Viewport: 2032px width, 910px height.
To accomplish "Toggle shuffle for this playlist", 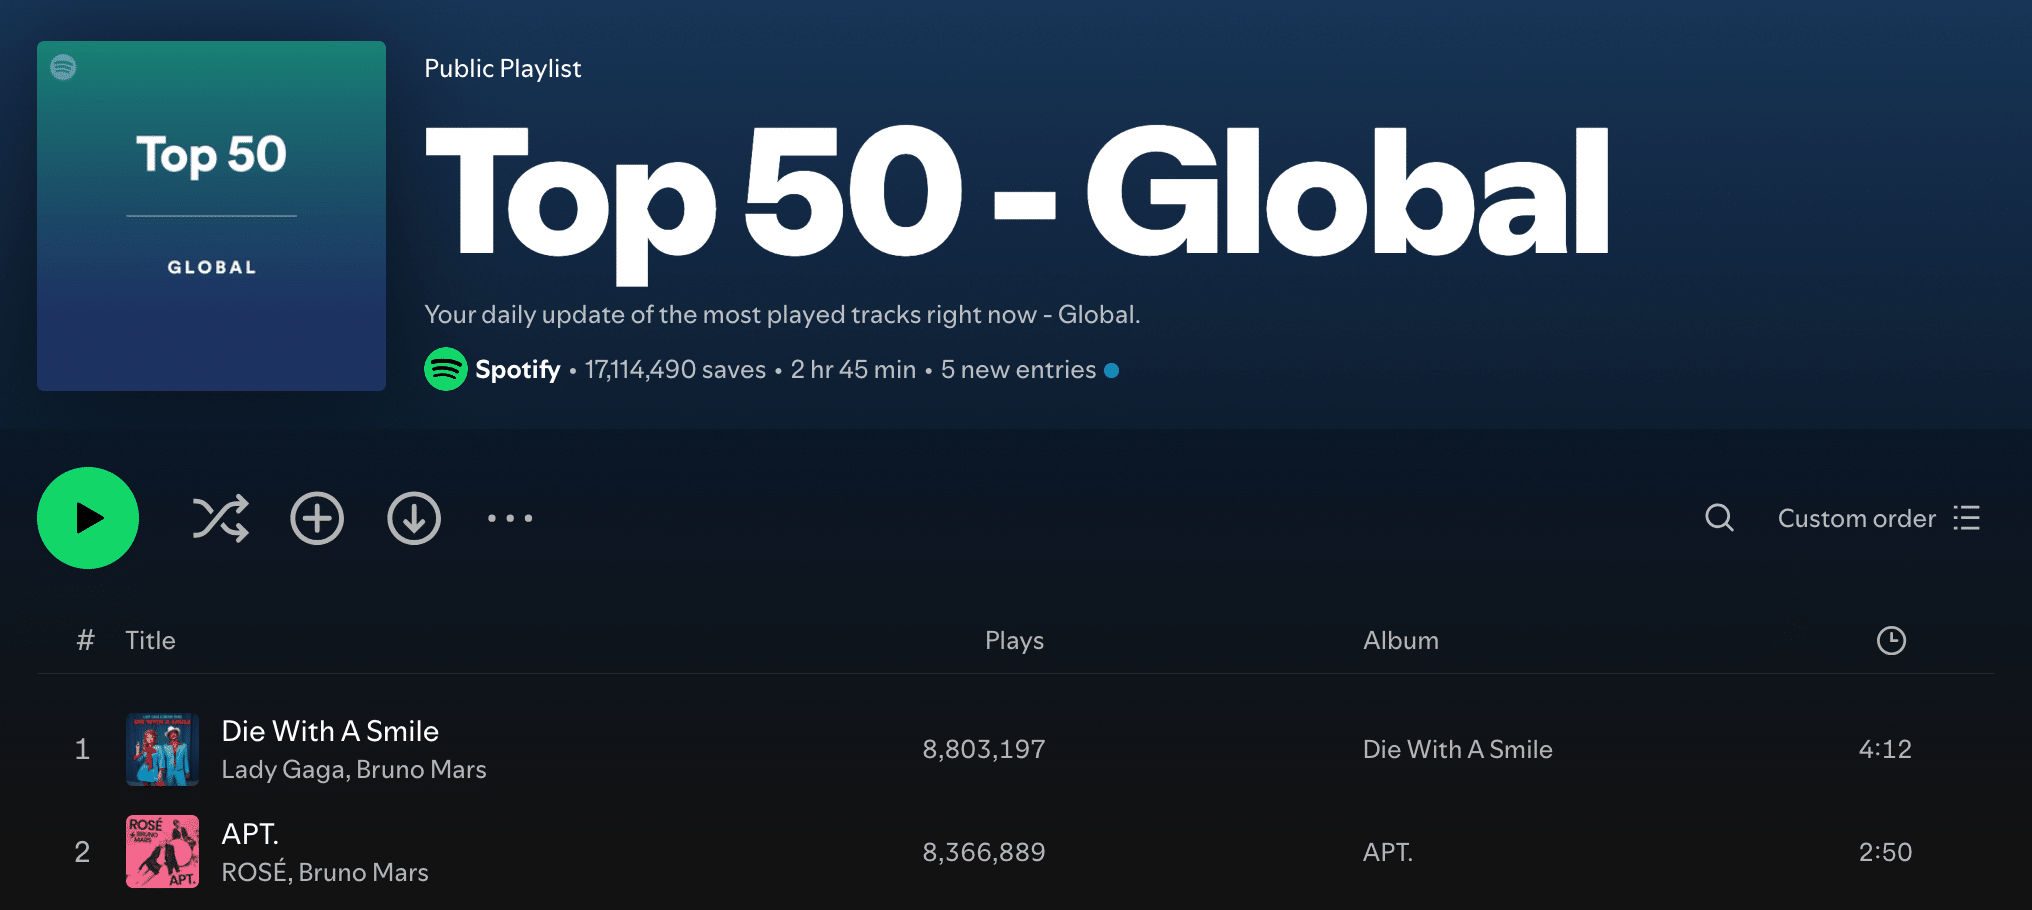I will [x=220, y=518].
